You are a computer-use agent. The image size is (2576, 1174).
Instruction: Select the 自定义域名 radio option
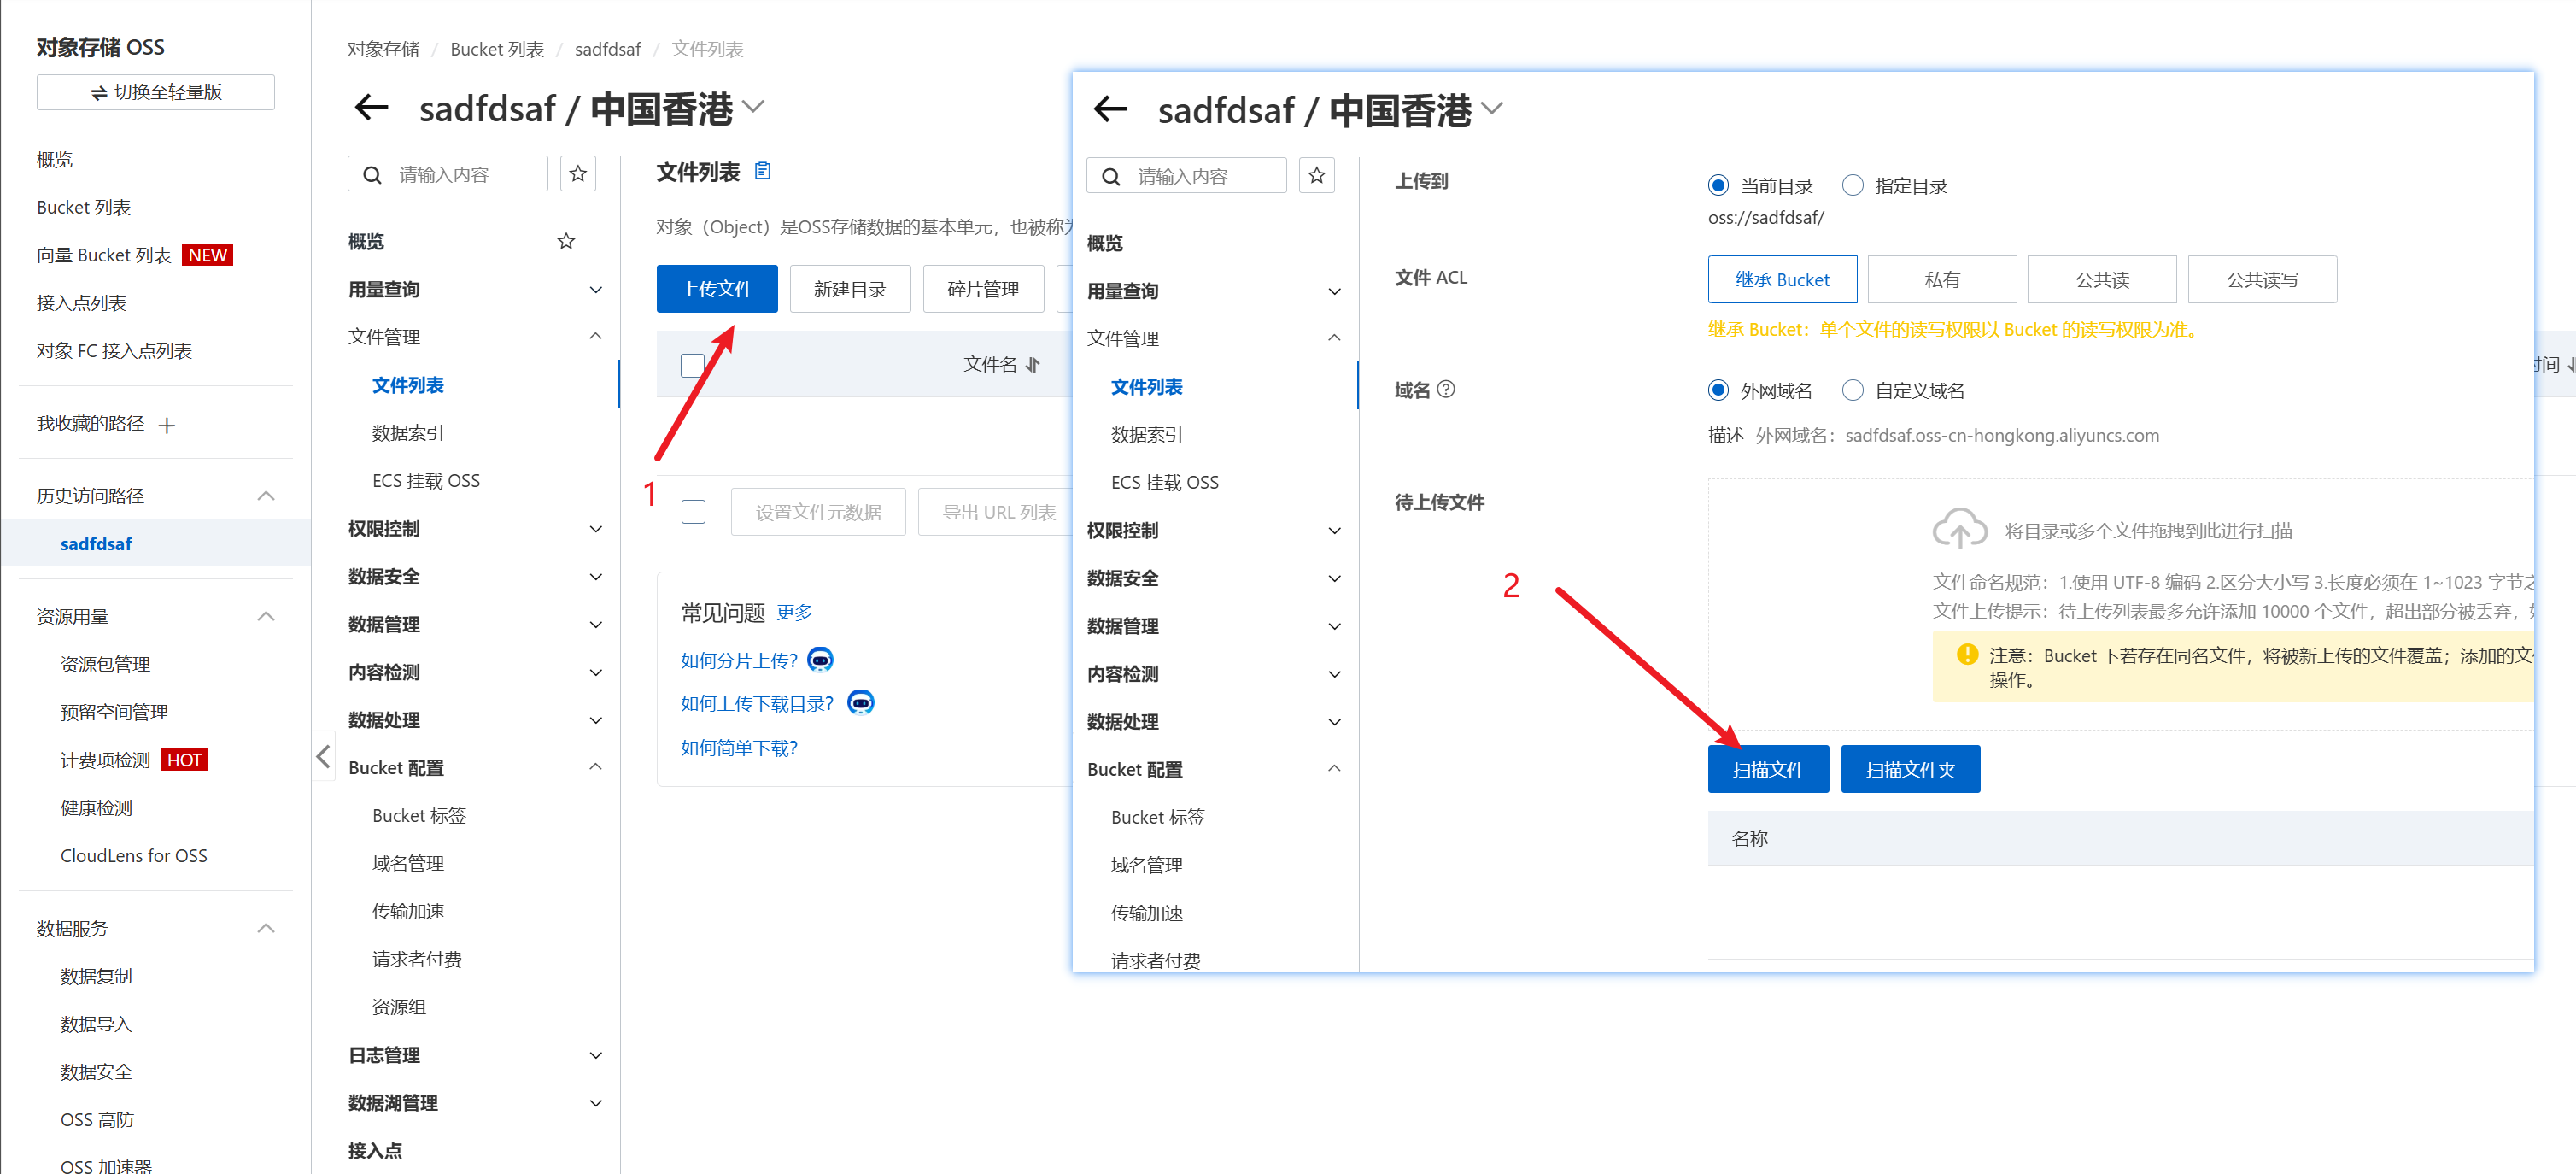point(1853,390)
